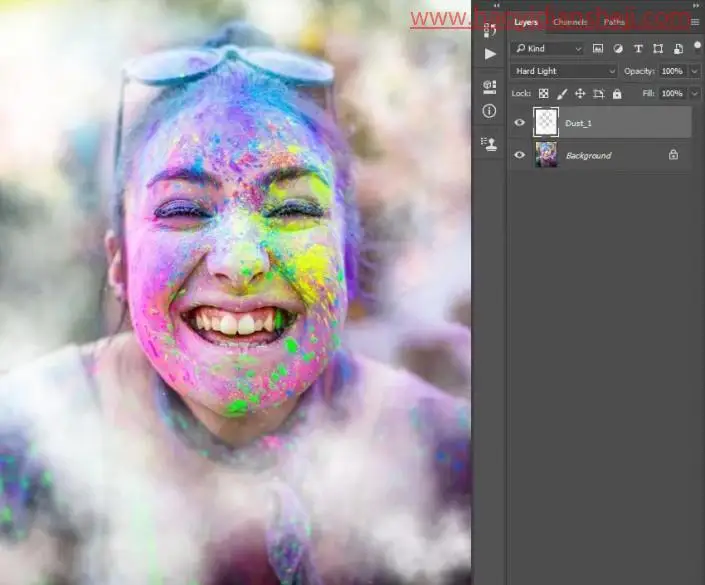Collapse the Layers panel group arrows at the top right
Image resolution: width=705 pixels, height=585 pixels.
(696, 5)
